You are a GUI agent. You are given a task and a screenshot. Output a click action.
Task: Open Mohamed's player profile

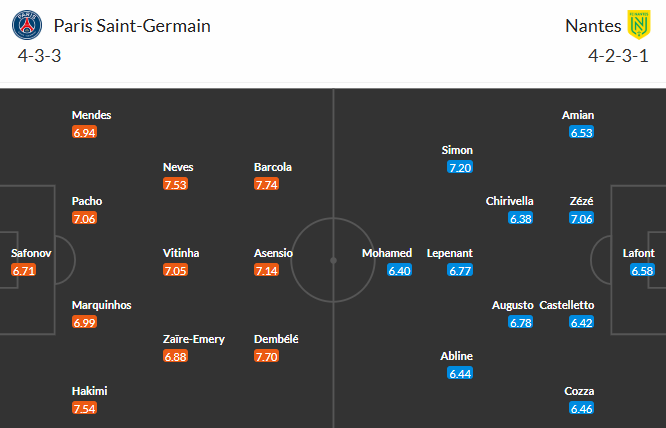(387, 253)
